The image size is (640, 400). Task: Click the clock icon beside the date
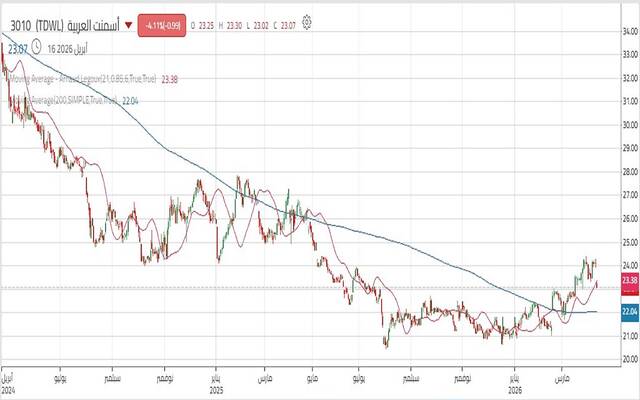point(37,47)
